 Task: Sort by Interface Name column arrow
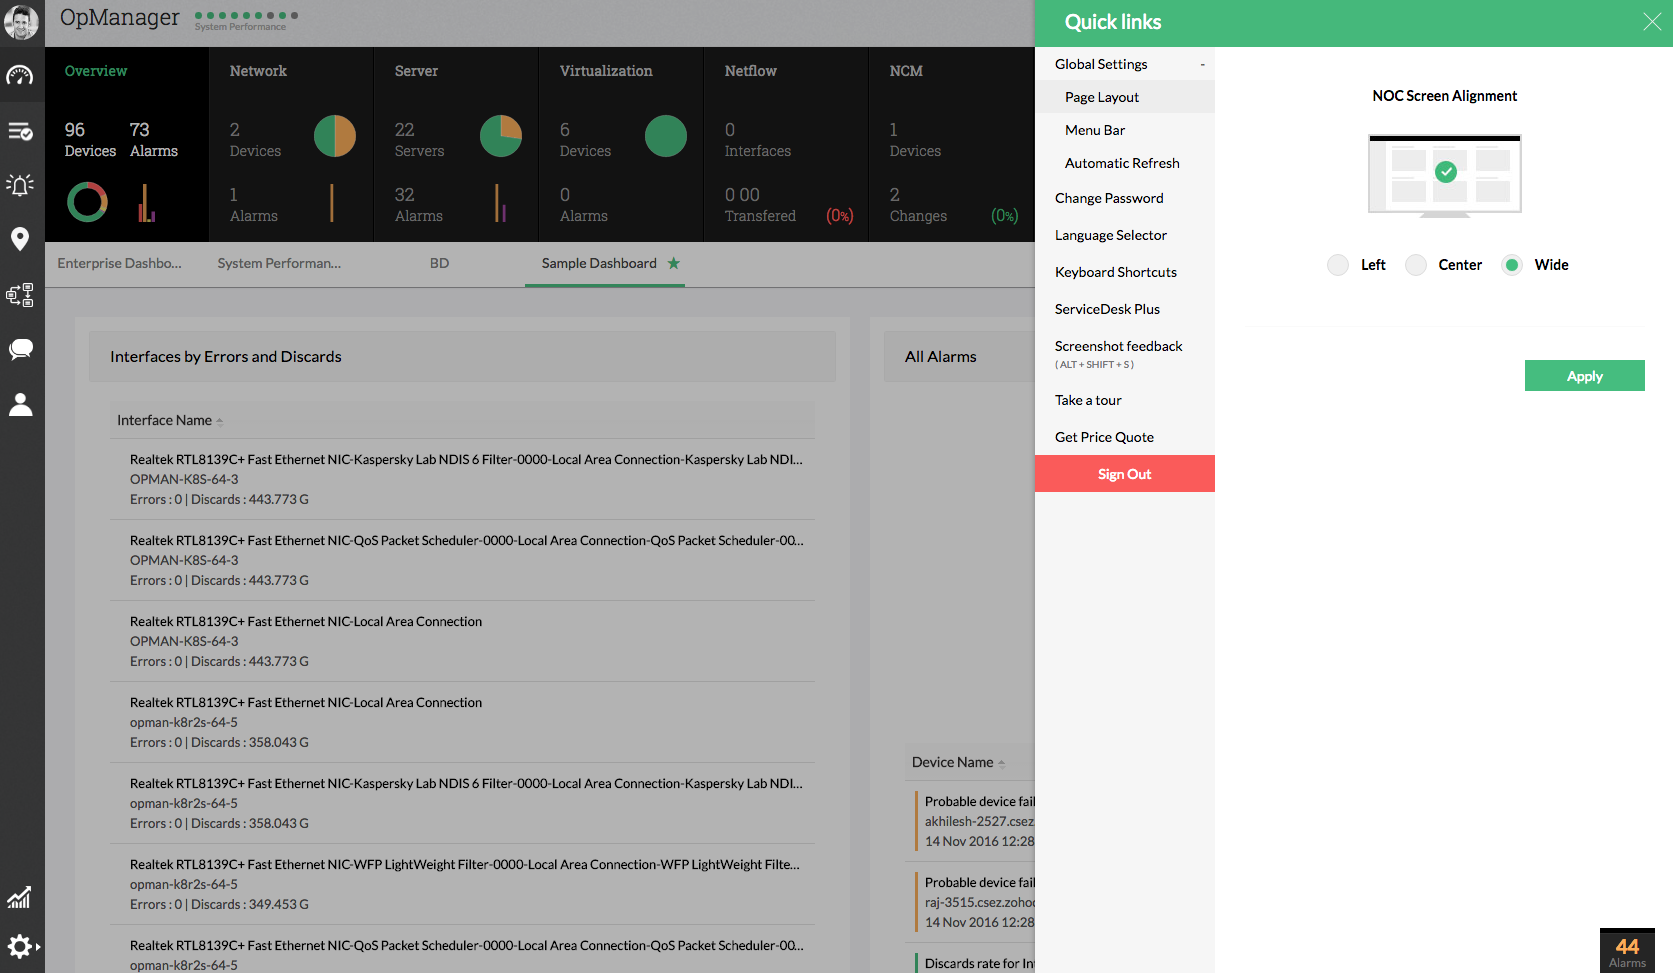click(220, 421)
